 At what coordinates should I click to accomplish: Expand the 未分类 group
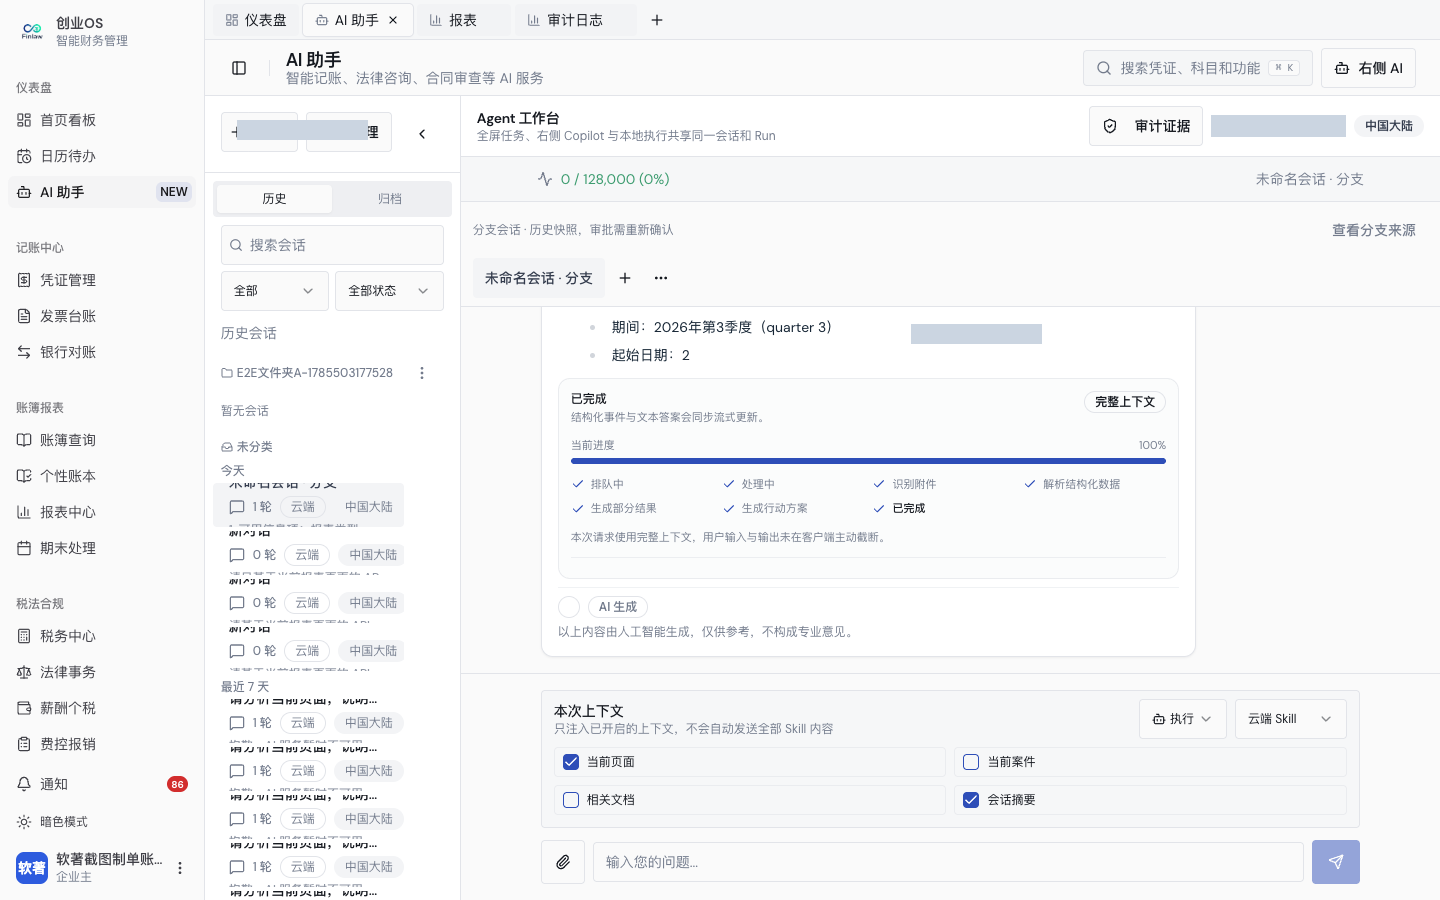[x=247, y=447]
